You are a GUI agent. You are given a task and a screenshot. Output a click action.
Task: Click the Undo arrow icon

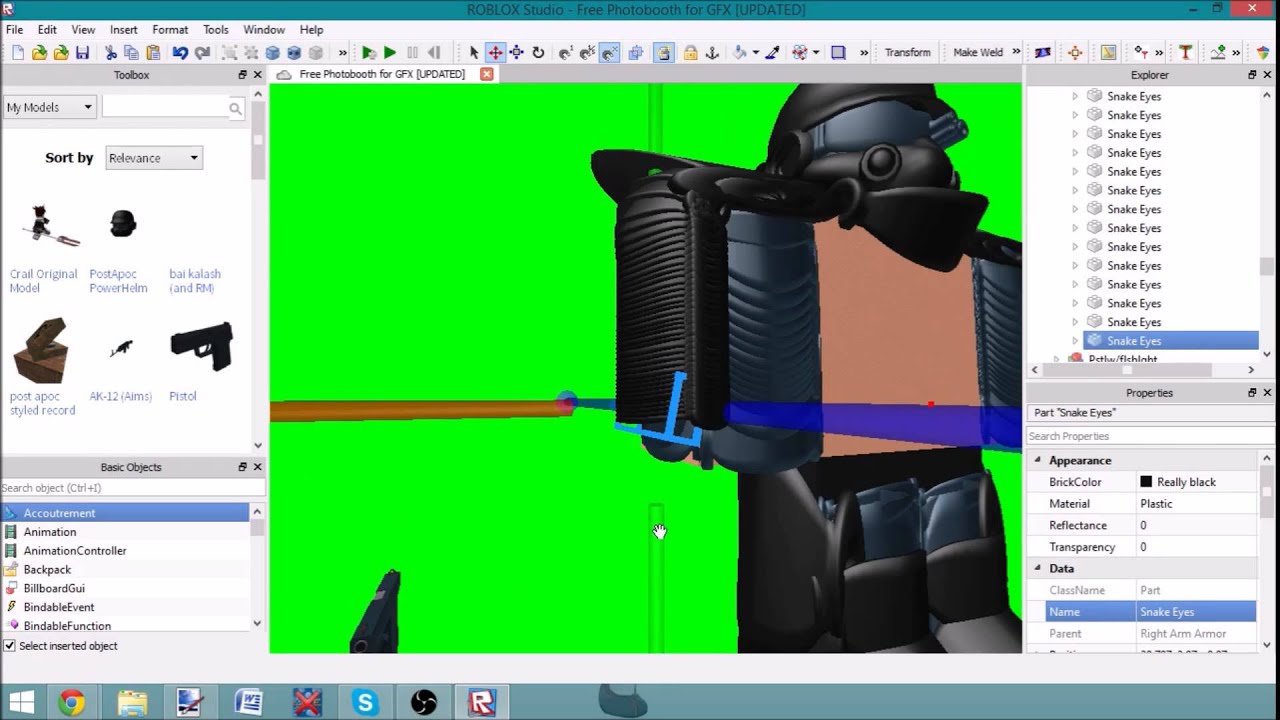pyautogui.click(x=180, y=53)
